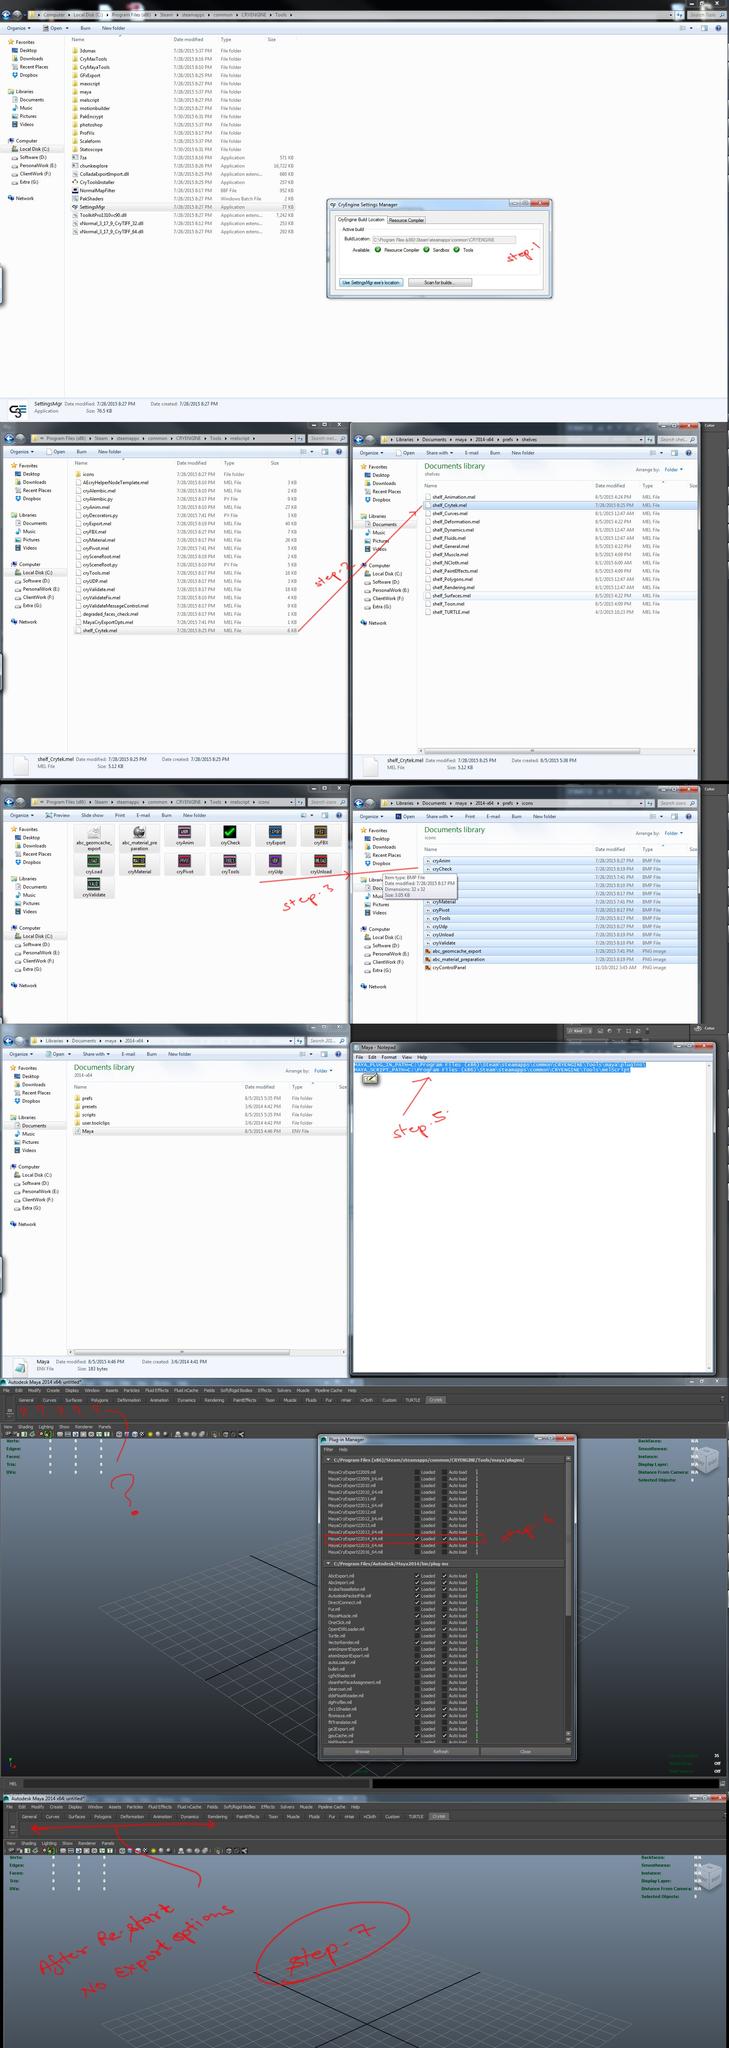Viewport: 729px width, 2048px height.
Task: Click Refresh button in Plug-in Manager
Action: coord(440,1751)
